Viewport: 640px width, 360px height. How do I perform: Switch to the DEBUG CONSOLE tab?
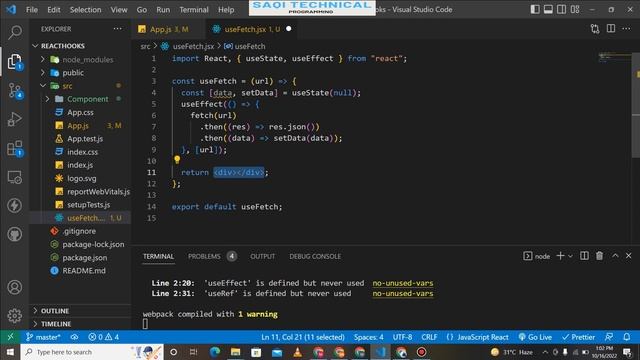click(x=315, y=256)
